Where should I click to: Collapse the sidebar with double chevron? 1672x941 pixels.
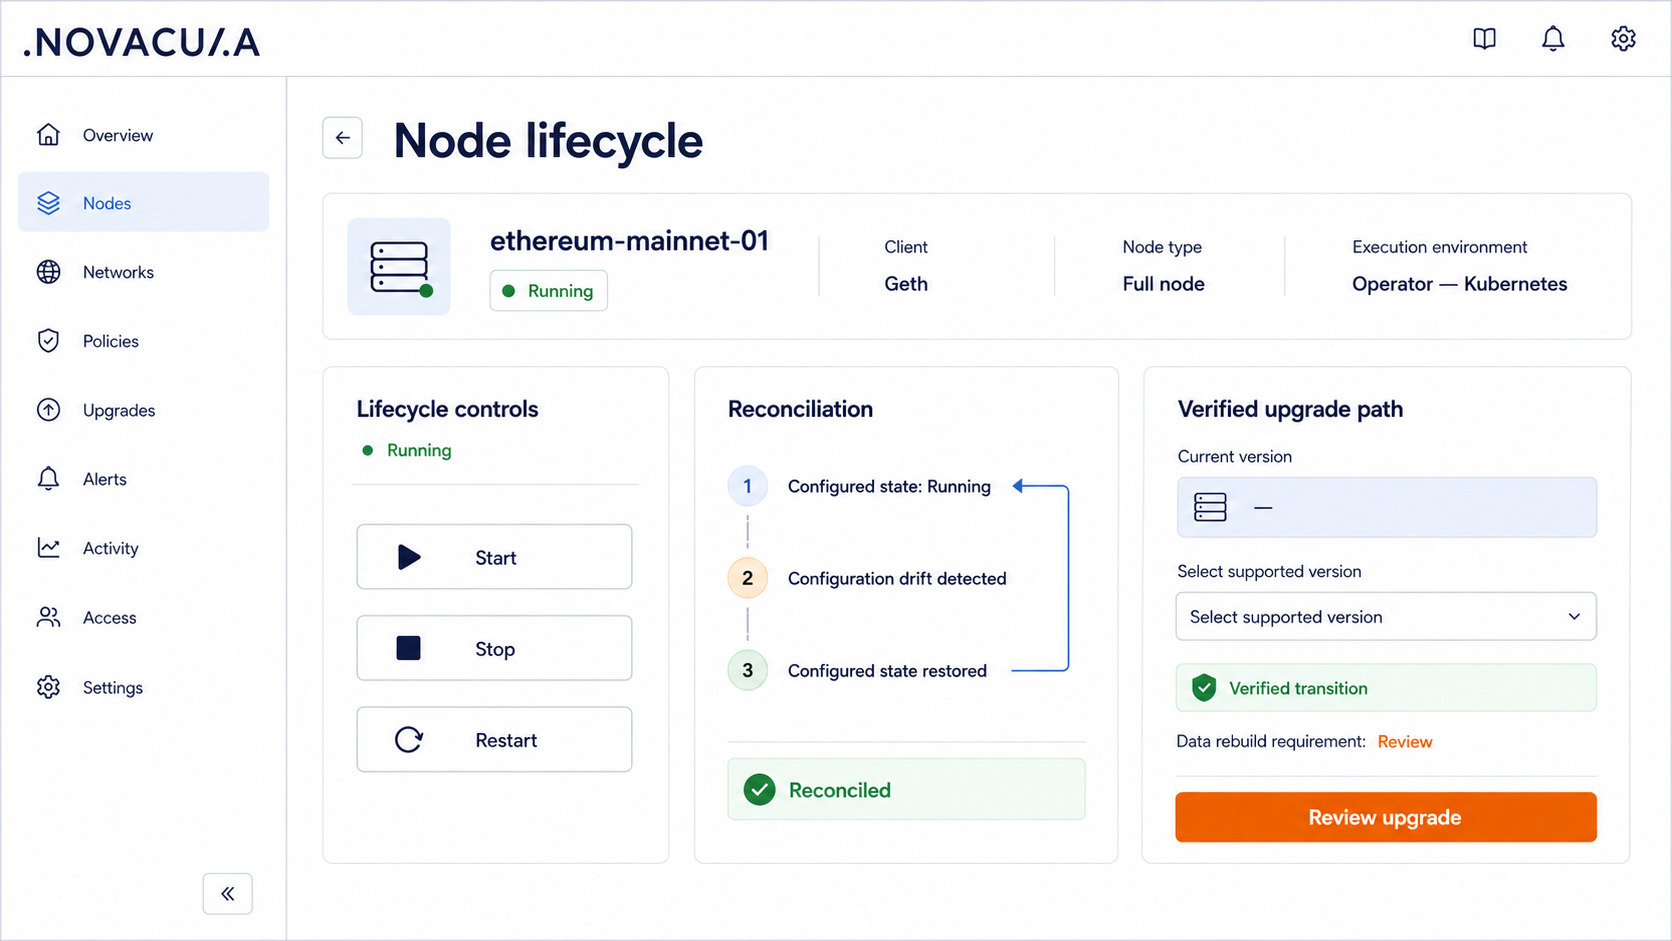pyautogui.click(x=228, y=893)
